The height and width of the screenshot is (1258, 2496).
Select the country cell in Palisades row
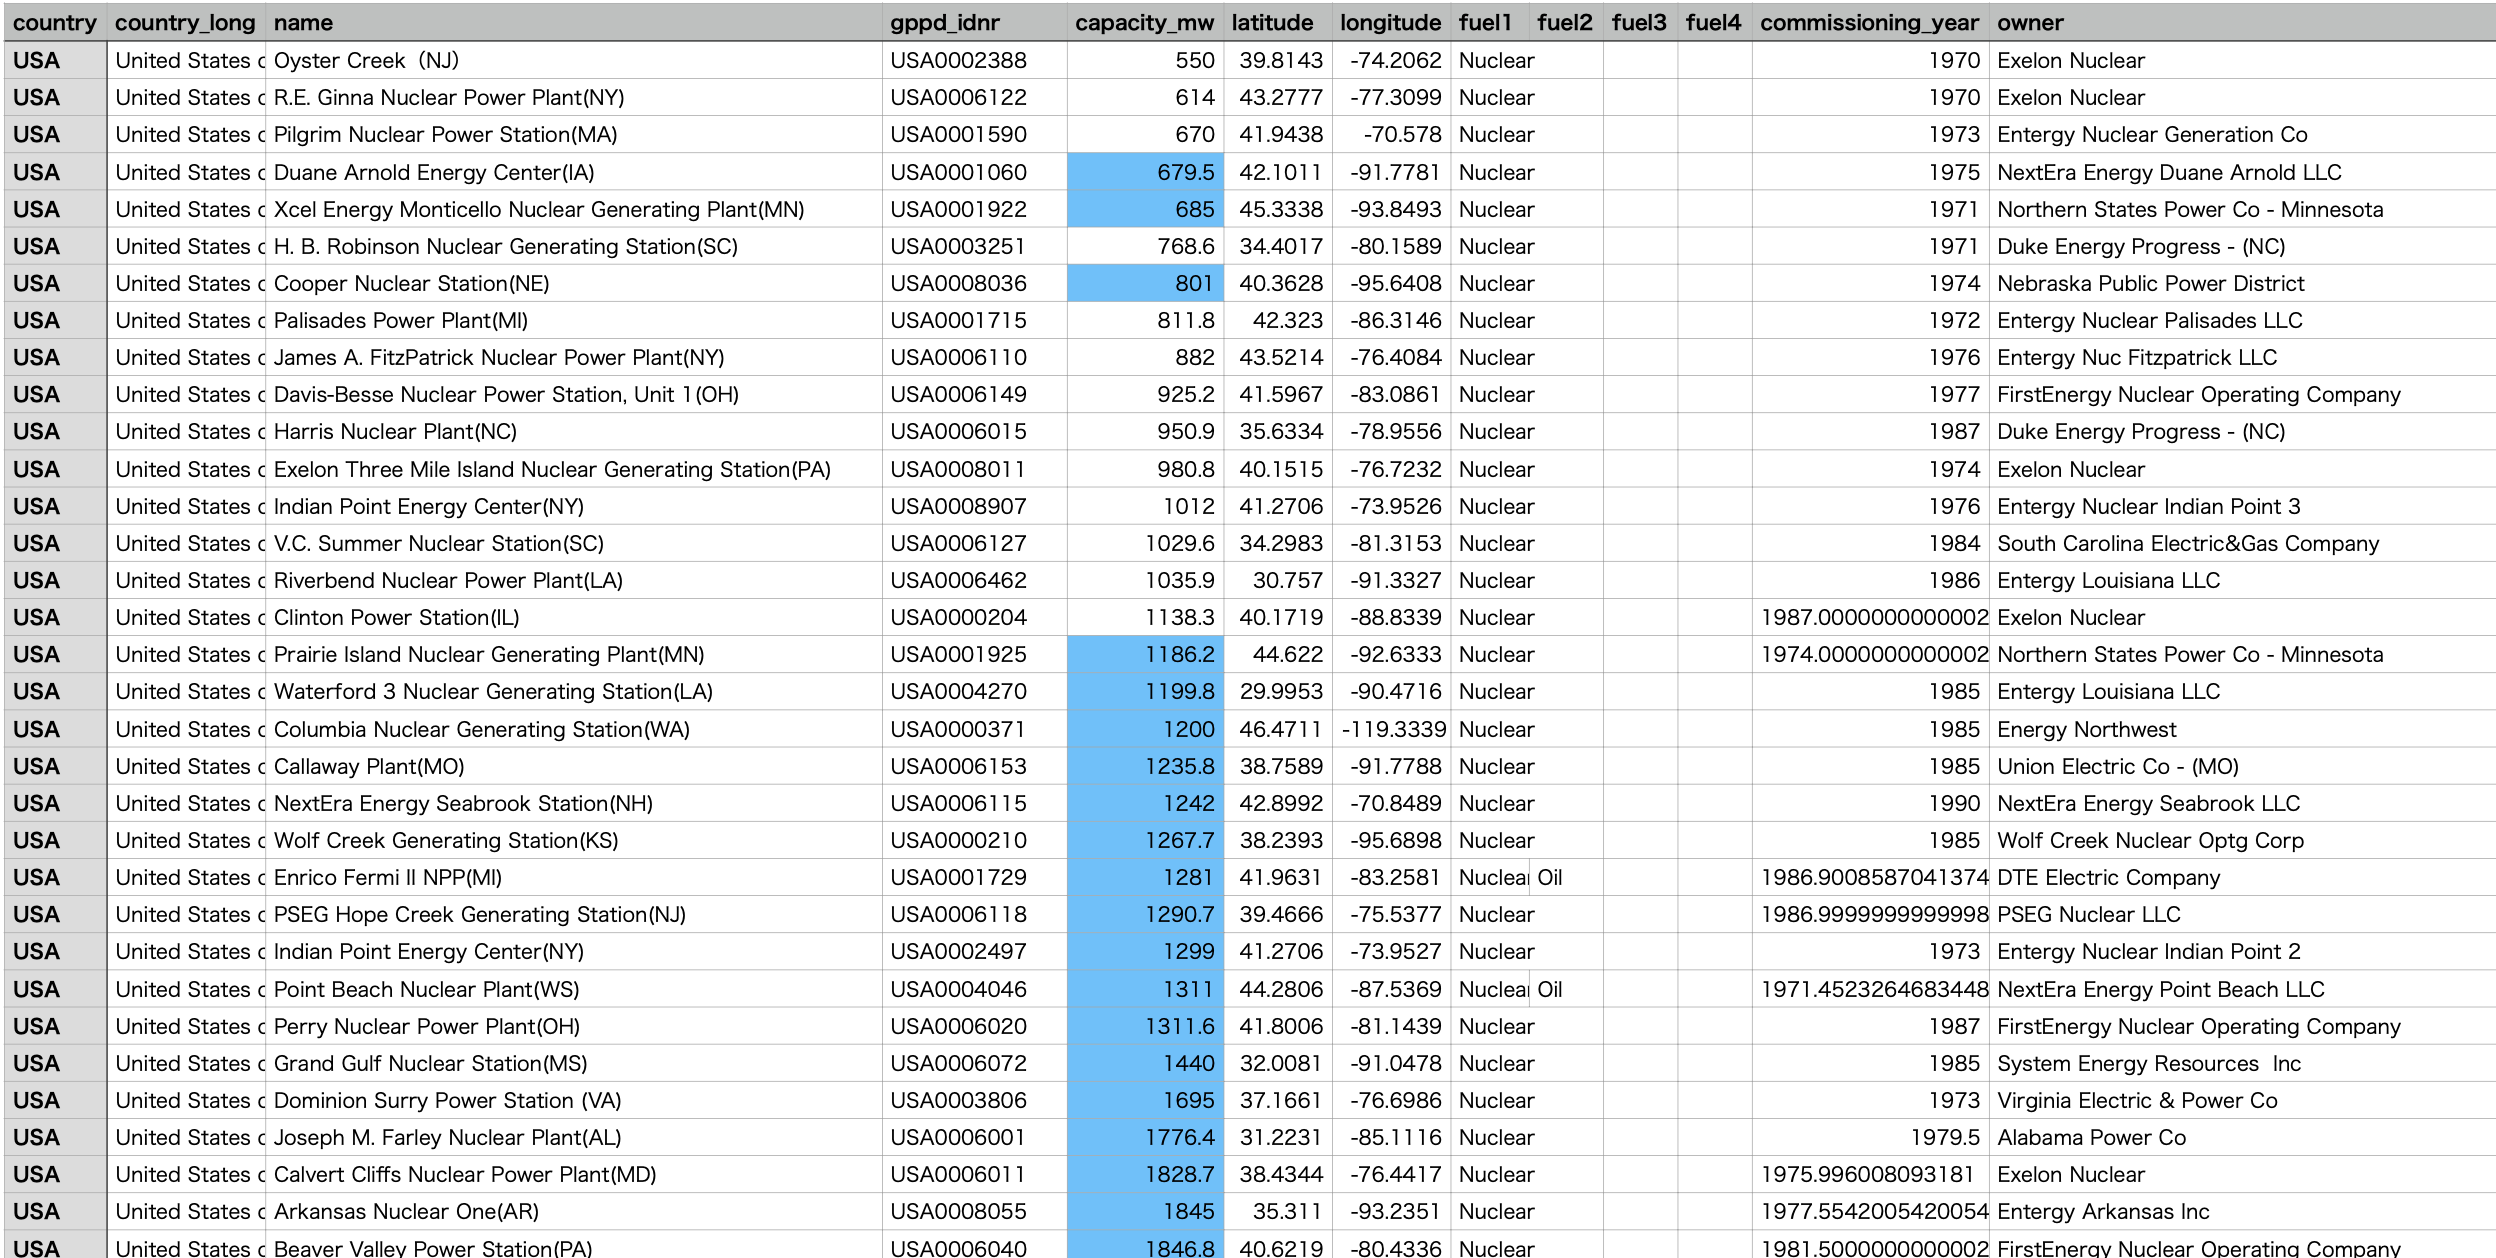coord(37,320)
